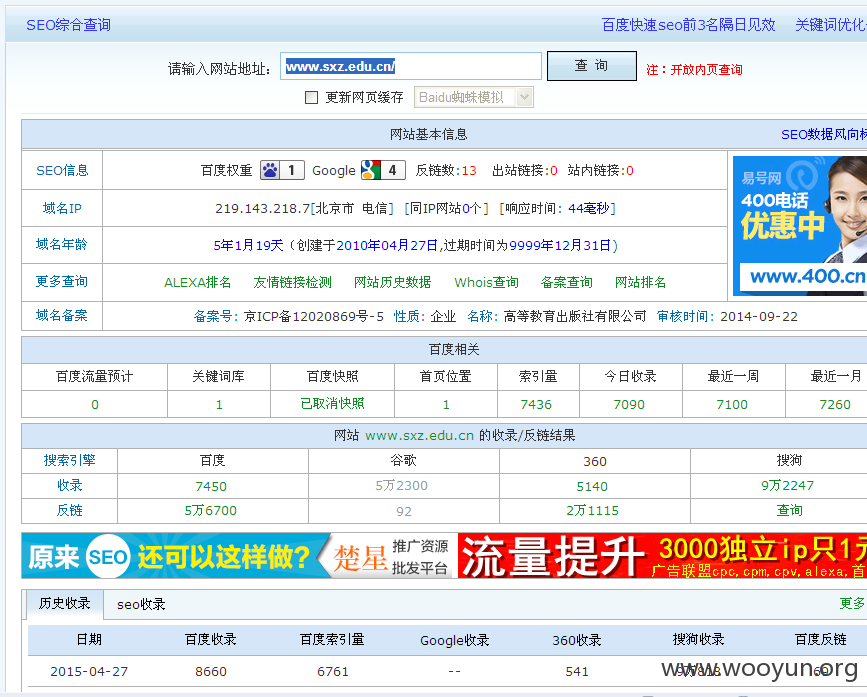Click 360 收录 count 5140

tap(592, 486)
